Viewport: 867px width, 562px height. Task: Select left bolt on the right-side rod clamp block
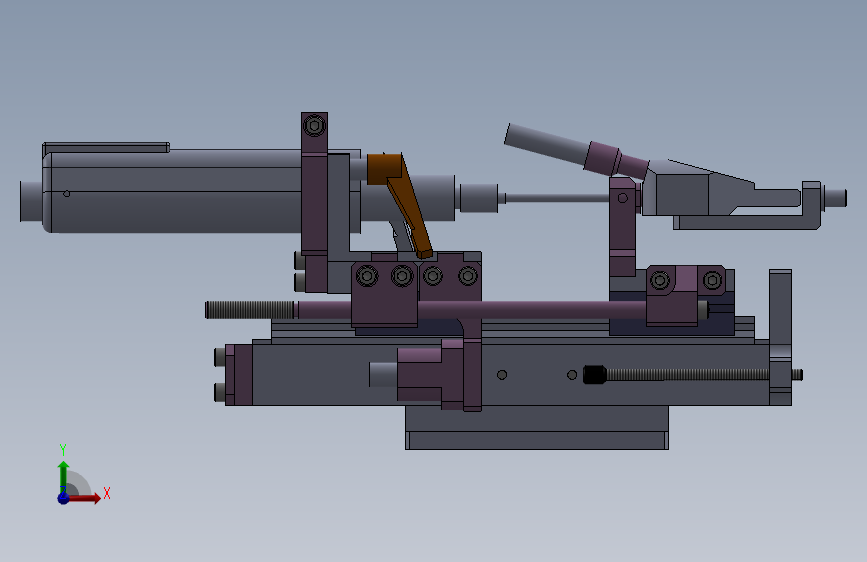point(660,280)
